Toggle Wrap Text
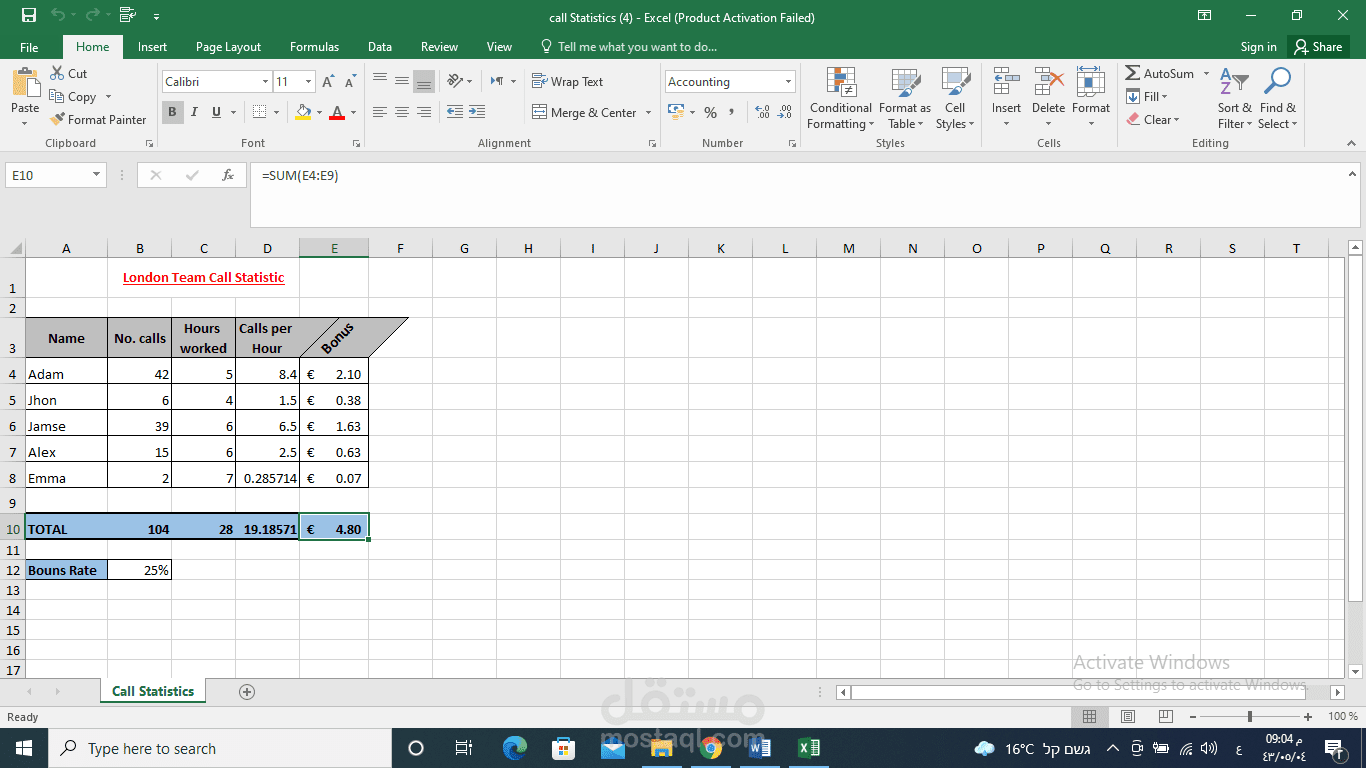The height and width of the screenshot is (768, 1366). tap(567, 81)
